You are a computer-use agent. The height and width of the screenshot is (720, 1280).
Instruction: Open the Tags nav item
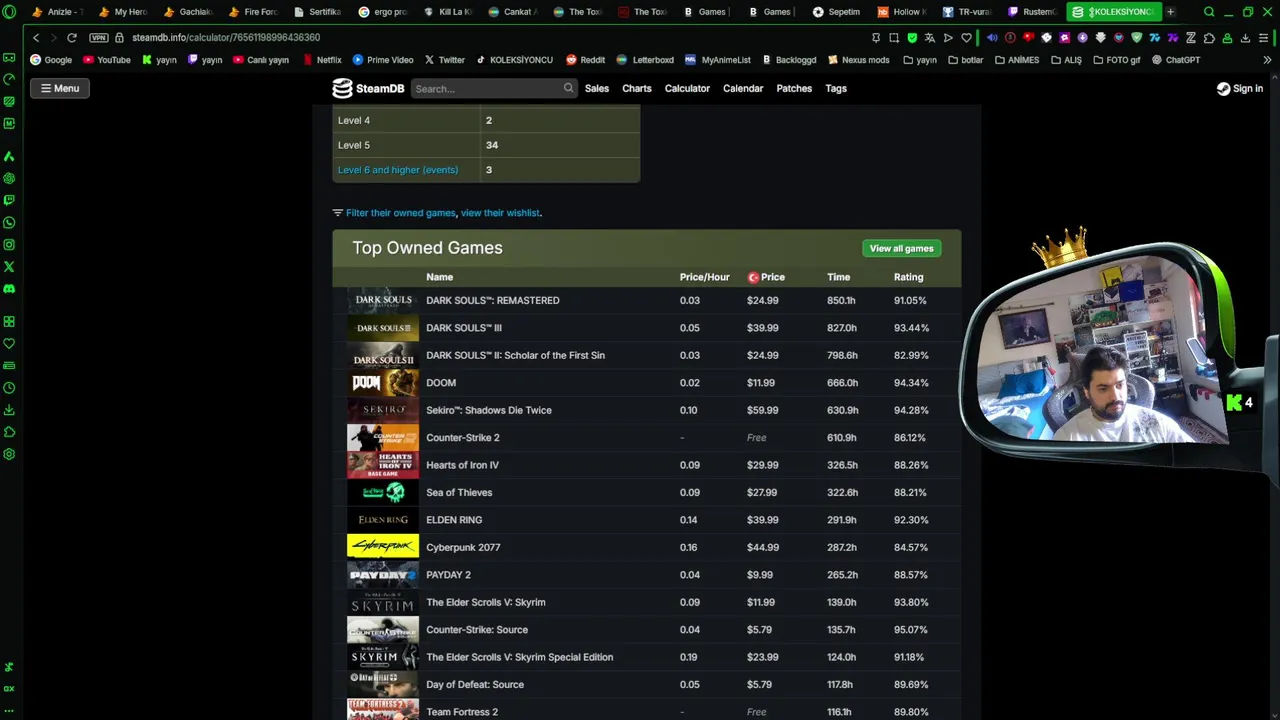[836, 88]
